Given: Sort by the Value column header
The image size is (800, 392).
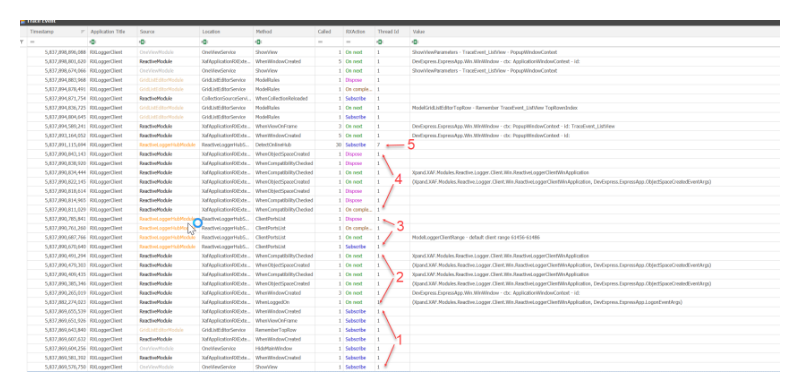Looking at the screenshot, I should [594, 32].
